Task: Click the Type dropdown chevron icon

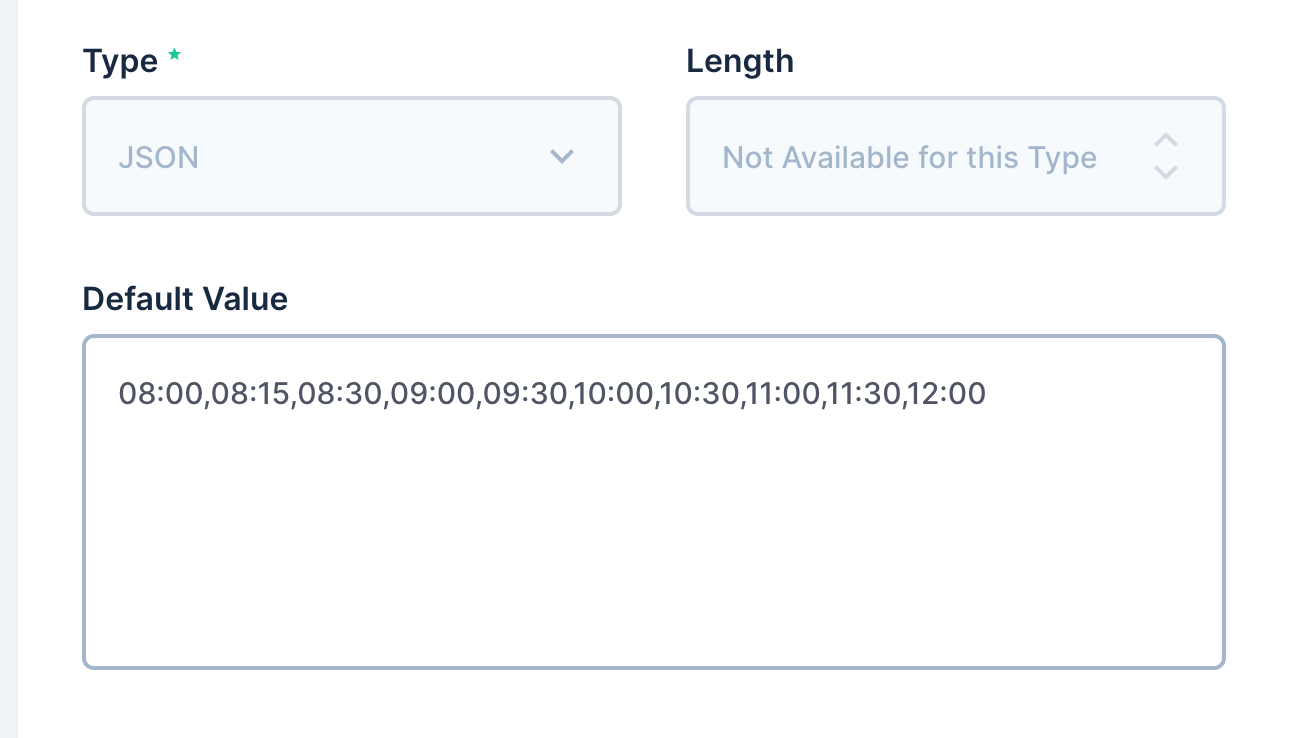Action: pos(562,156)
